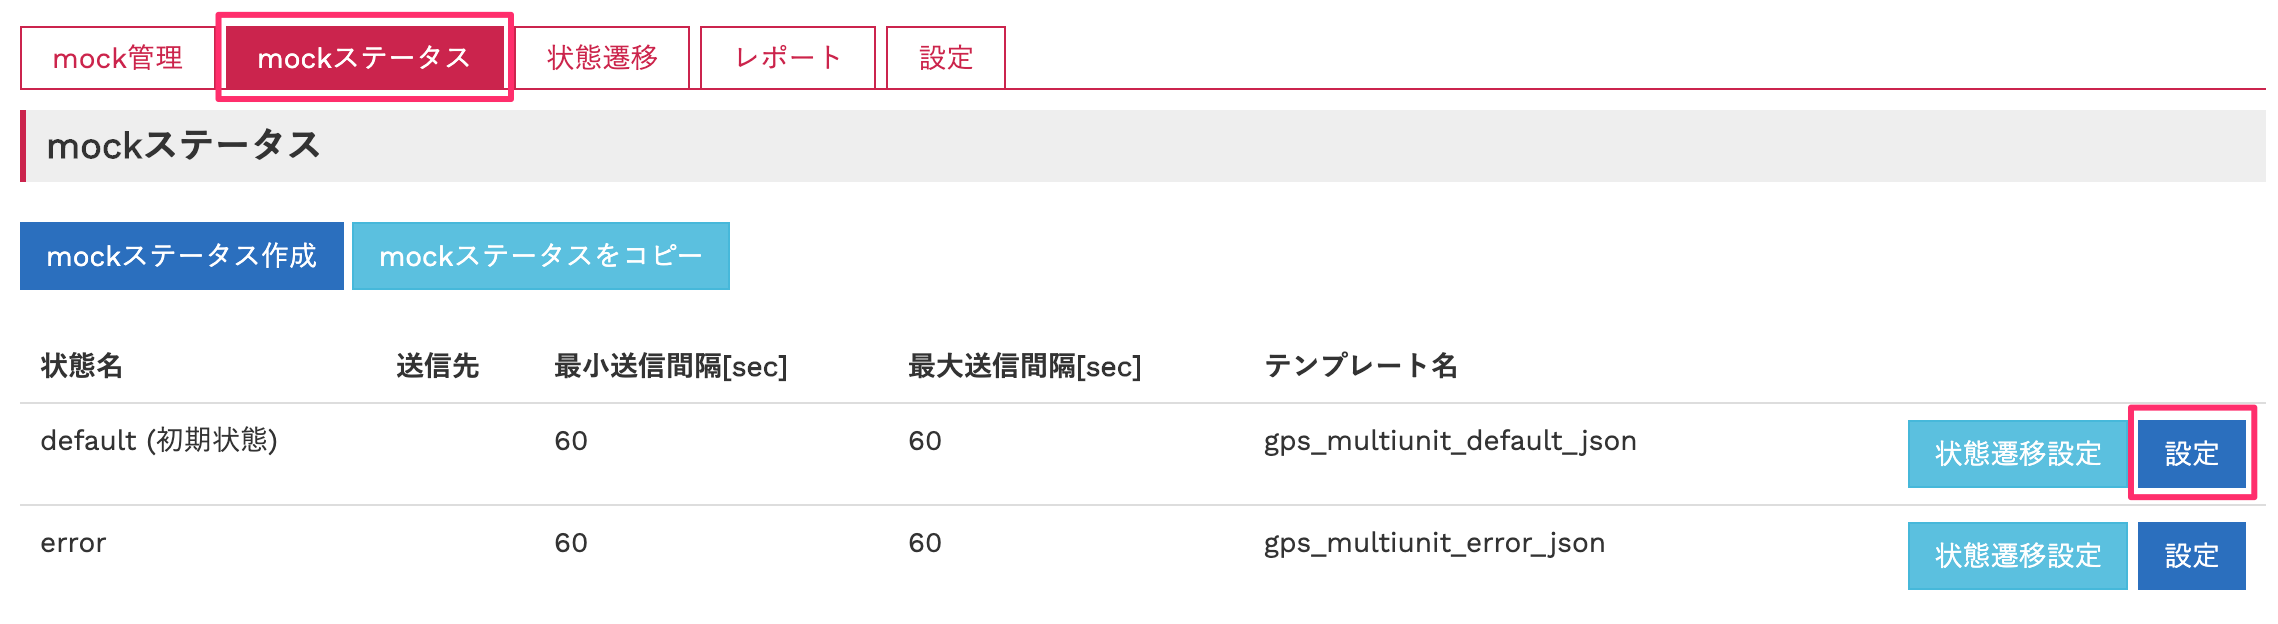
Task: Click 設定 button in the error row
Action: point(2191,556)
